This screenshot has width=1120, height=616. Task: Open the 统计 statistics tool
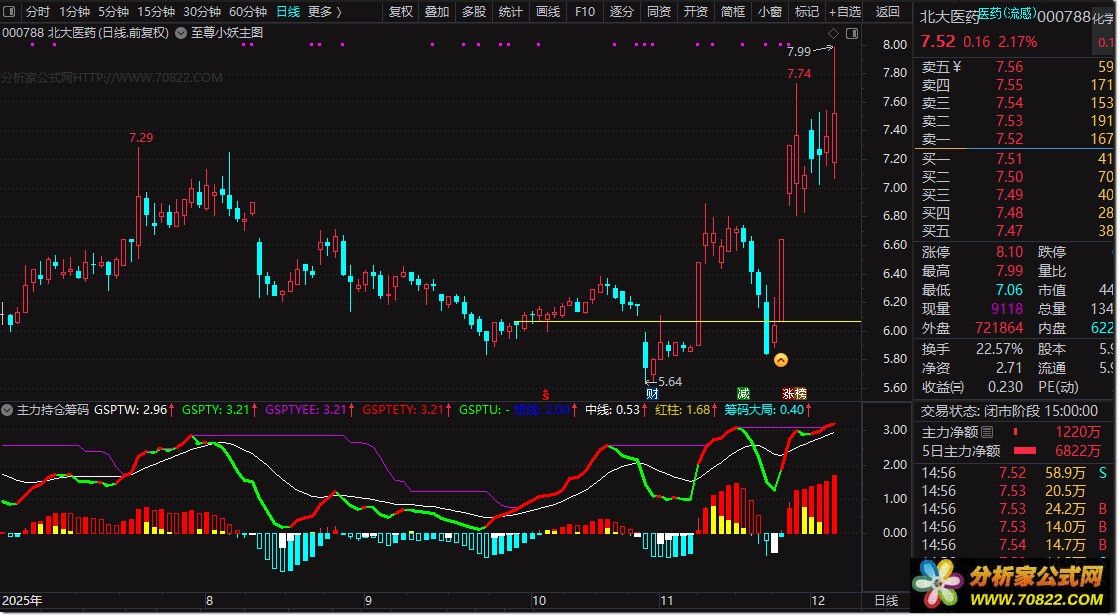pyautogui.click(x=510, y=11)
